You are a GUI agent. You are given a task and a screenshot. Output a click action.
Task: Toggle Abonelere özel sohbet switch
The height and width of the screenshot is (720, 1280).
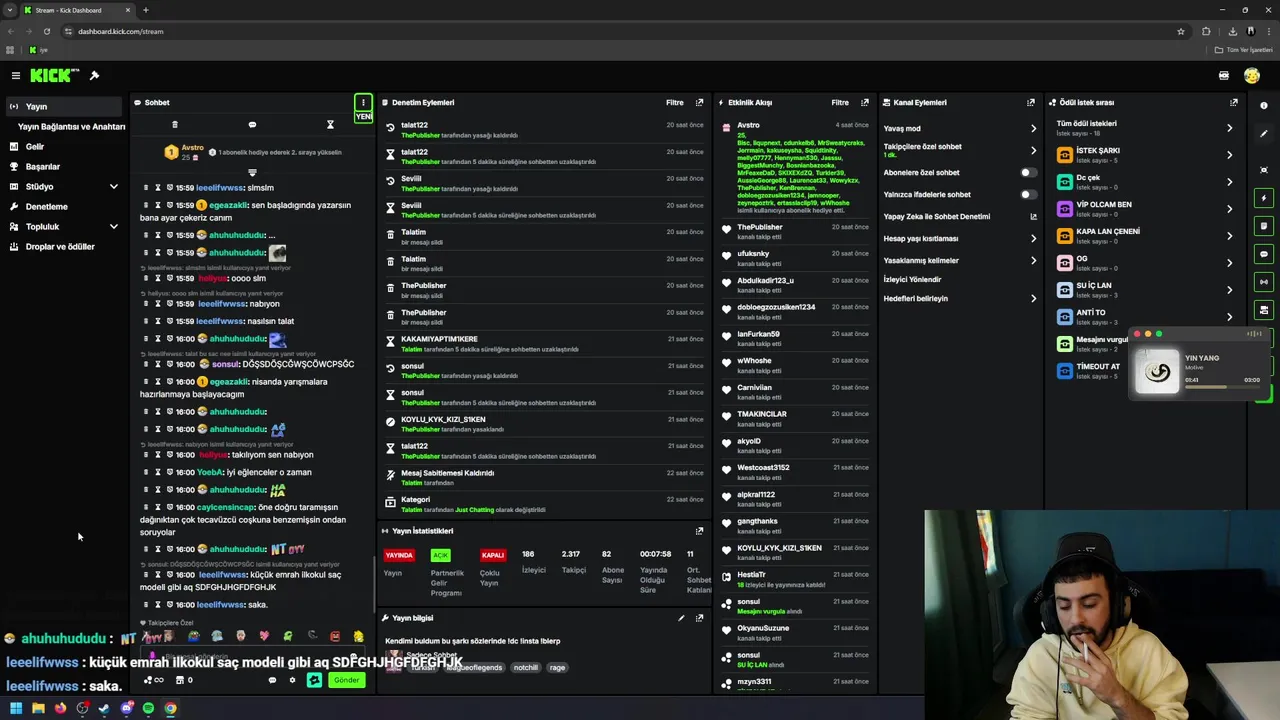(1028, 172)
